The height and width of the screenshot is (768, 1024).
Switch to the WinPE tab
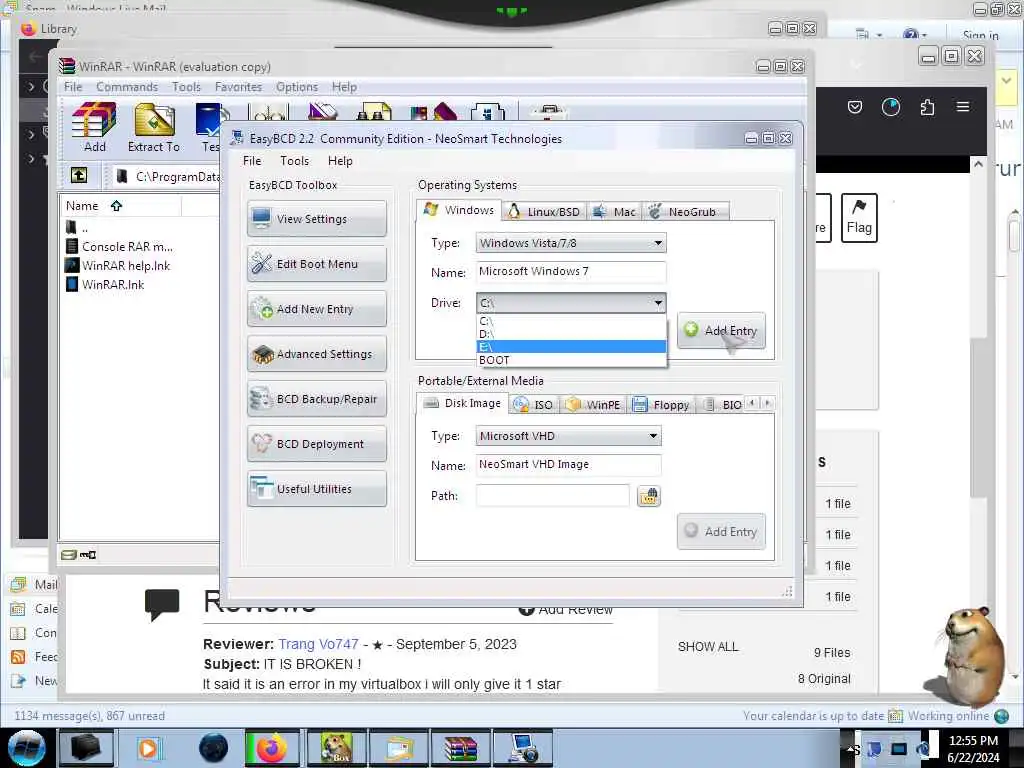[x=593, y=404]
